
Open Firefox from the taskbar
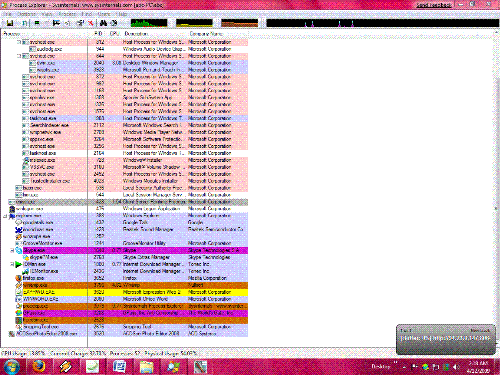[x=39, y=367]
